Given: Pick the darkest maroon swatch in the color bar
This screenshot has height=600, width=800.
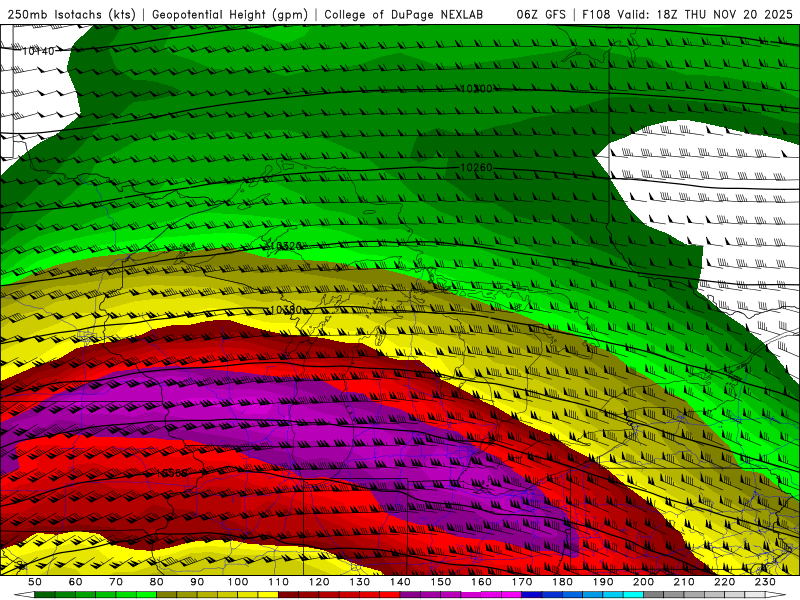Looking at the screenshot, I should [x=288, y=595].
